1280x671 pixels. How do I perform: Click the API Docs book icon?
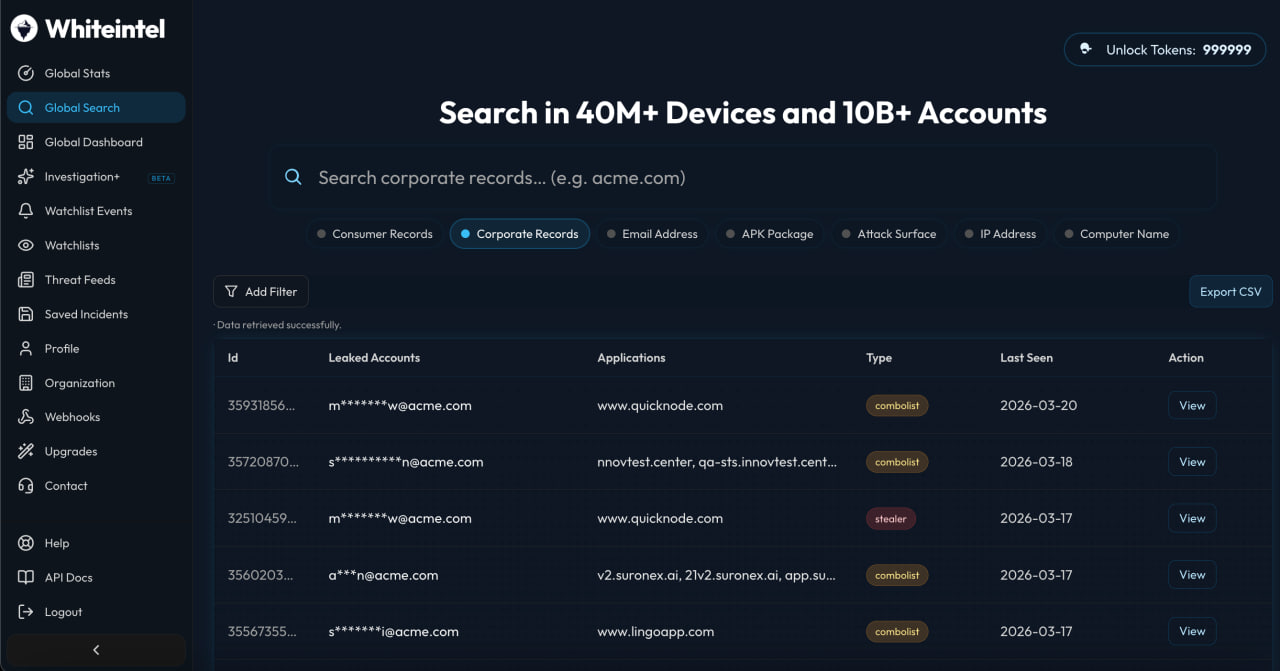pyautogui.click(x=26, y=577)
